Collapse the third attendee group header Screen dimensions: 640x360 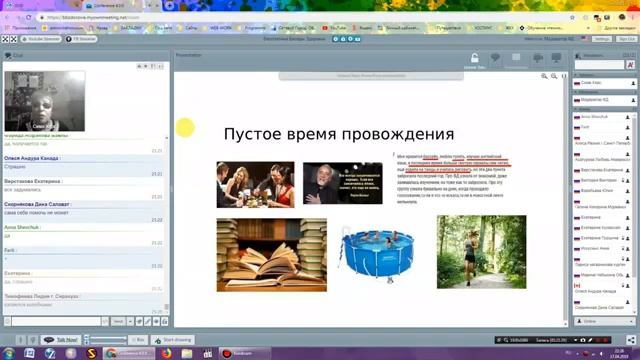click(x=604, y=109)
